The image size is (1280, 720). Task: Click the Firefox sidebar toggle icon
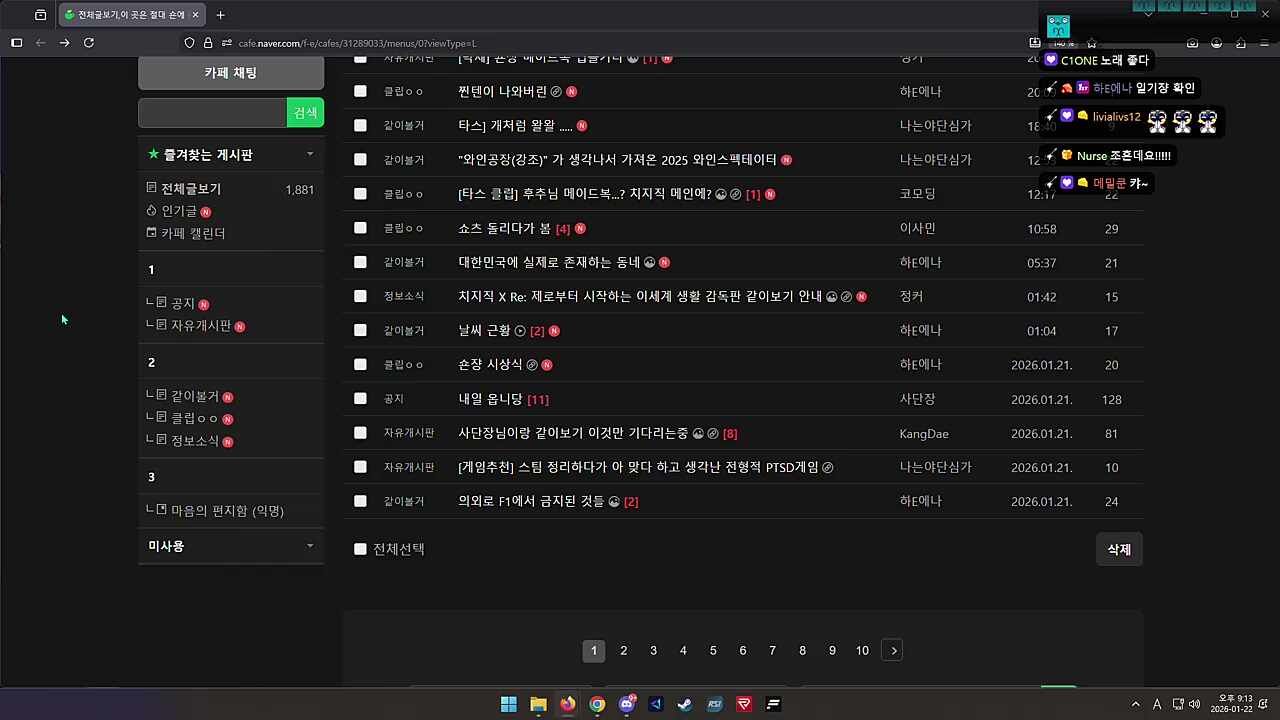point(16,43)
